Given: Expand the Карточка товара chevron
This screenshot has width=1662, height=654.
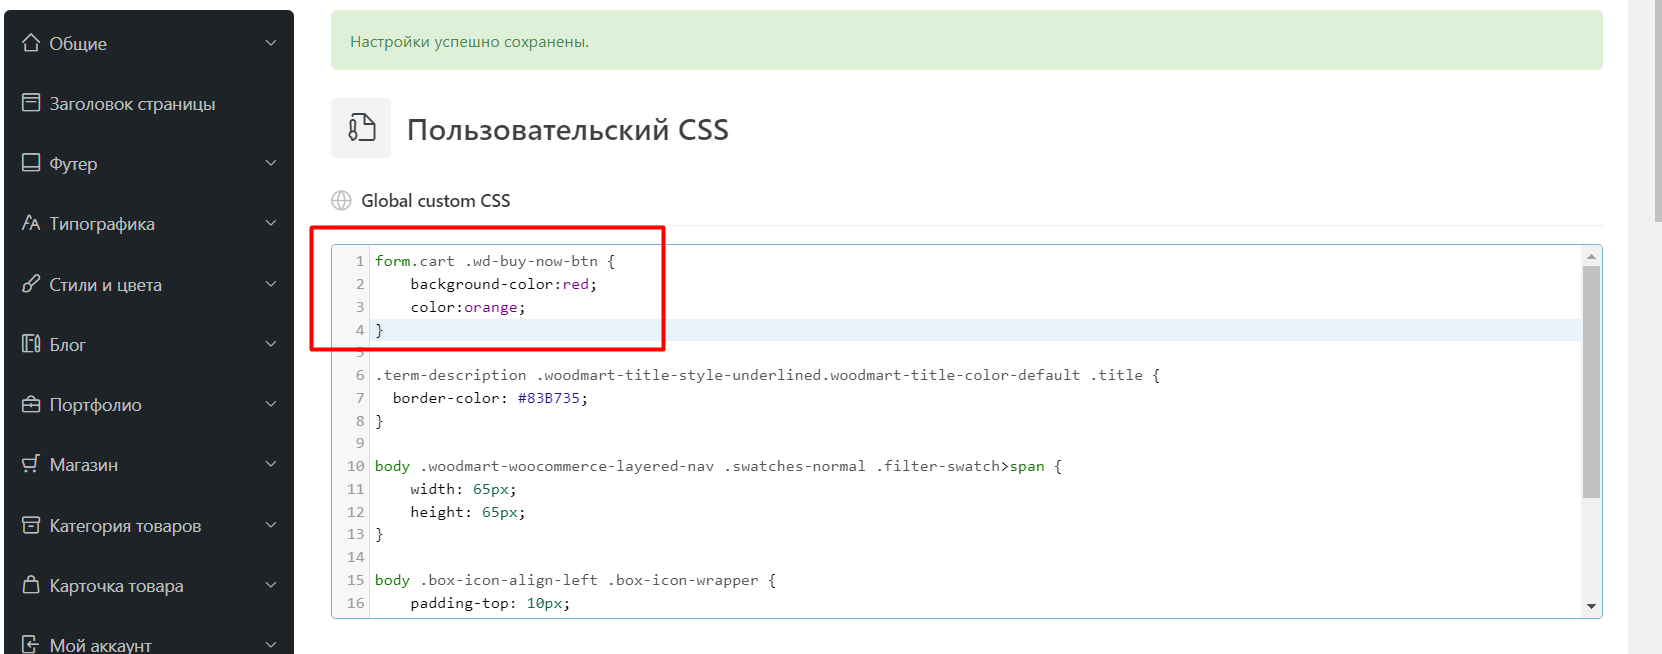Looking at the screenshot, I should tap(271, 585).
